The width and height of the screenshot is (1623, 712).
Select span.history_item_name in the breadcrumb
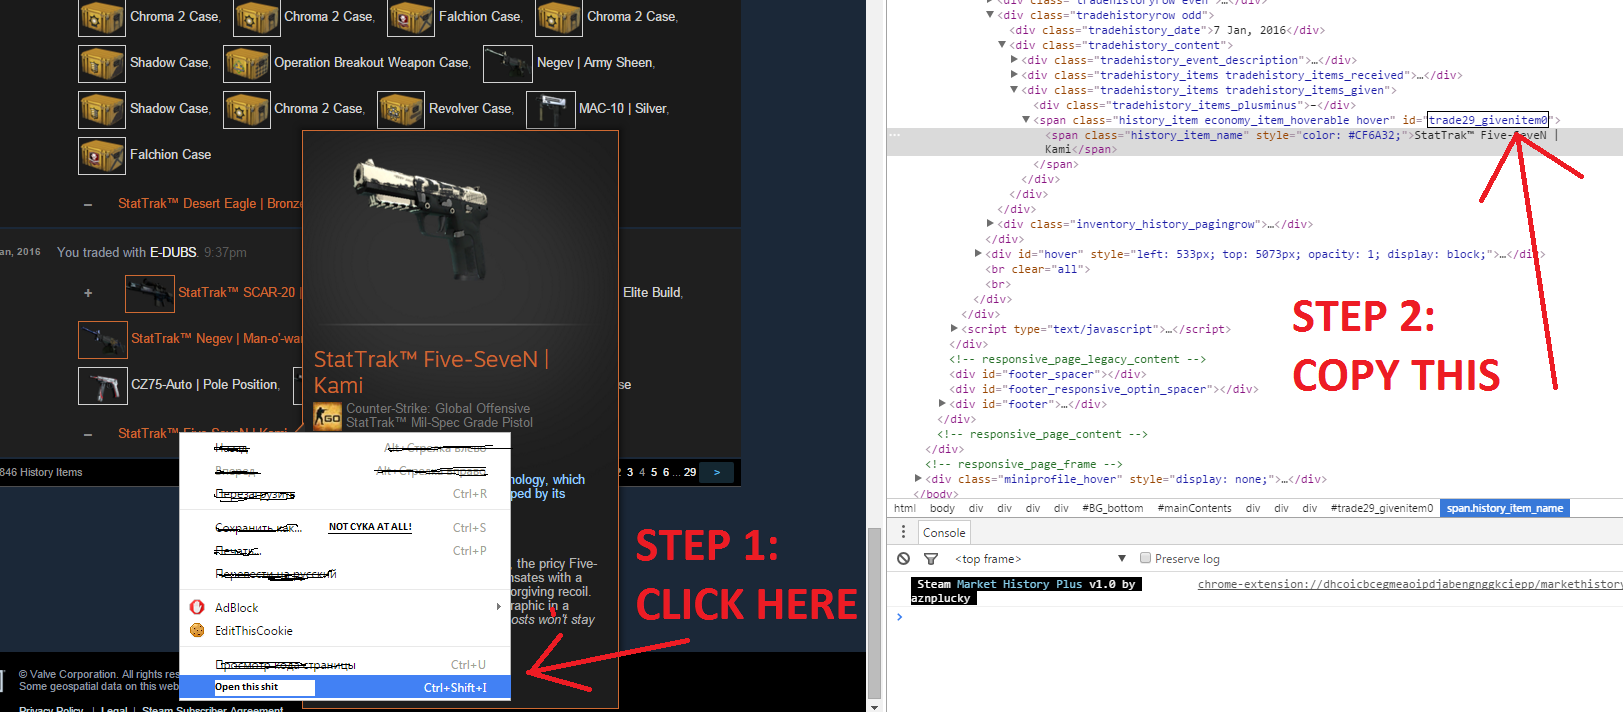coord(1504,508)
